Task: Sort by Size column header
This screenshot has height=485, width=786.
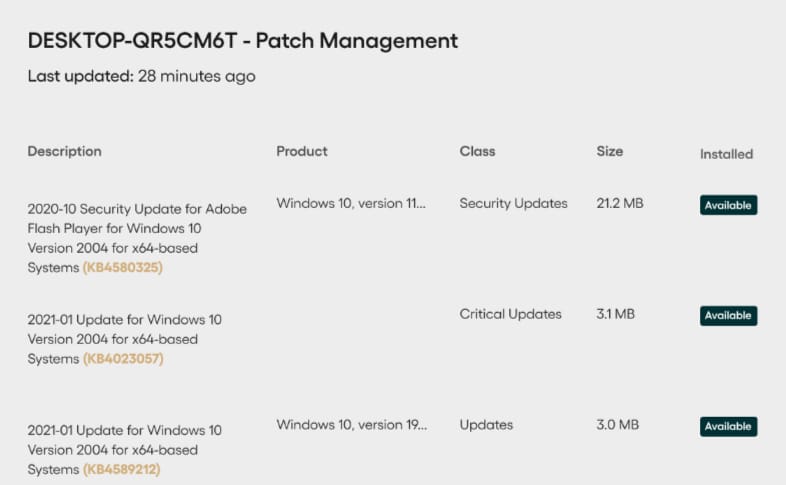Action: [x=610, y=151]
